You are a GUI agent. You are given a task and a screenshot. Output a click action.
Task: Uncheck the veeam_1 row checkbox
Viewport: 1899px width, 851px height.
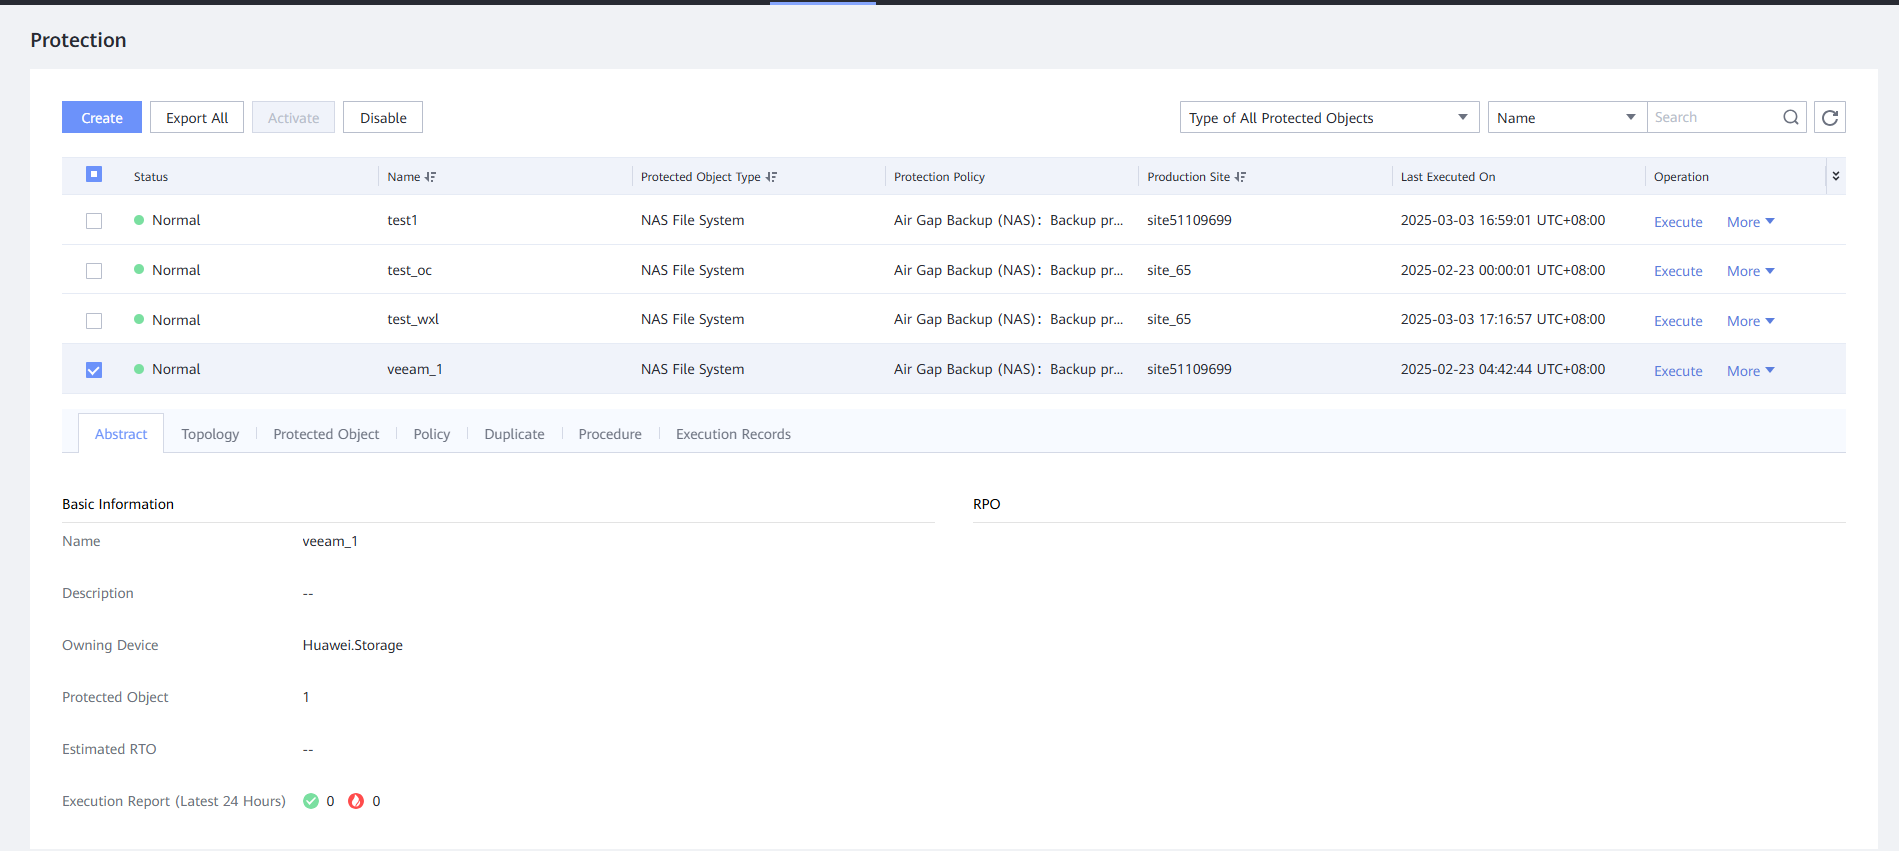(x=94, y=370)
